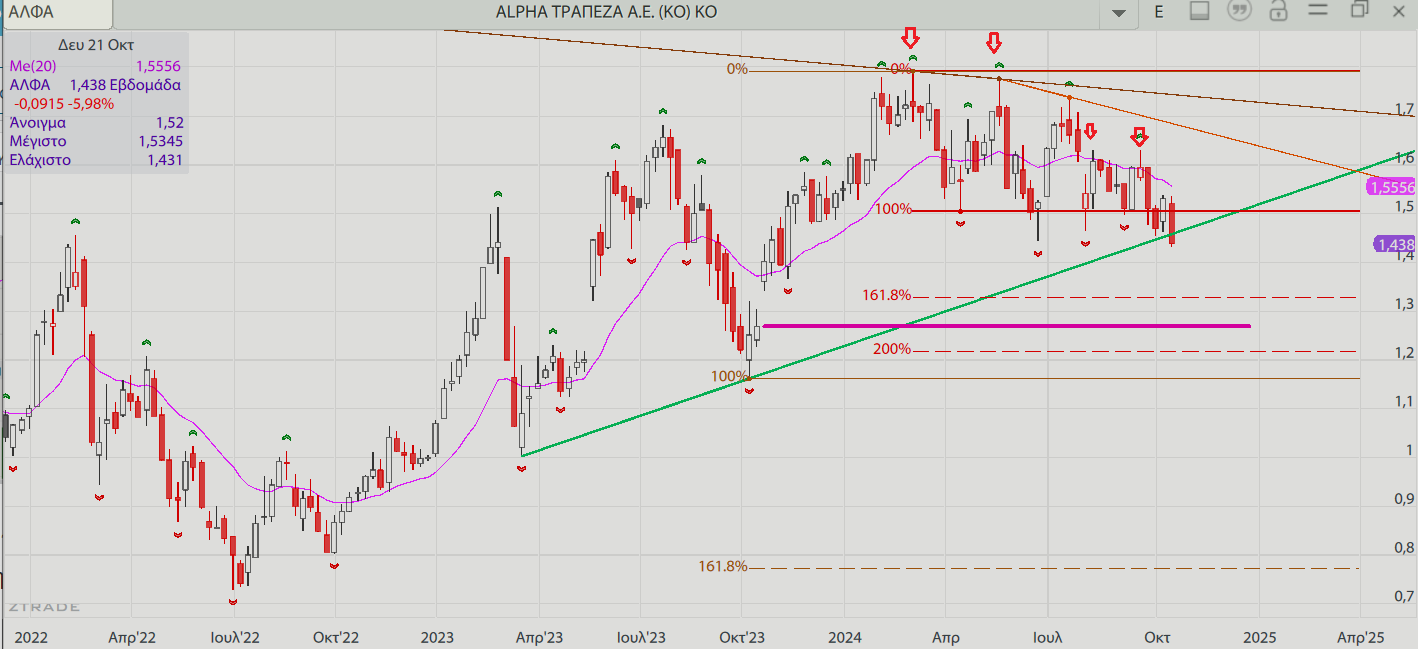Click the 'Άνοιγμα' label in the info panel

[x=37, y=122]
